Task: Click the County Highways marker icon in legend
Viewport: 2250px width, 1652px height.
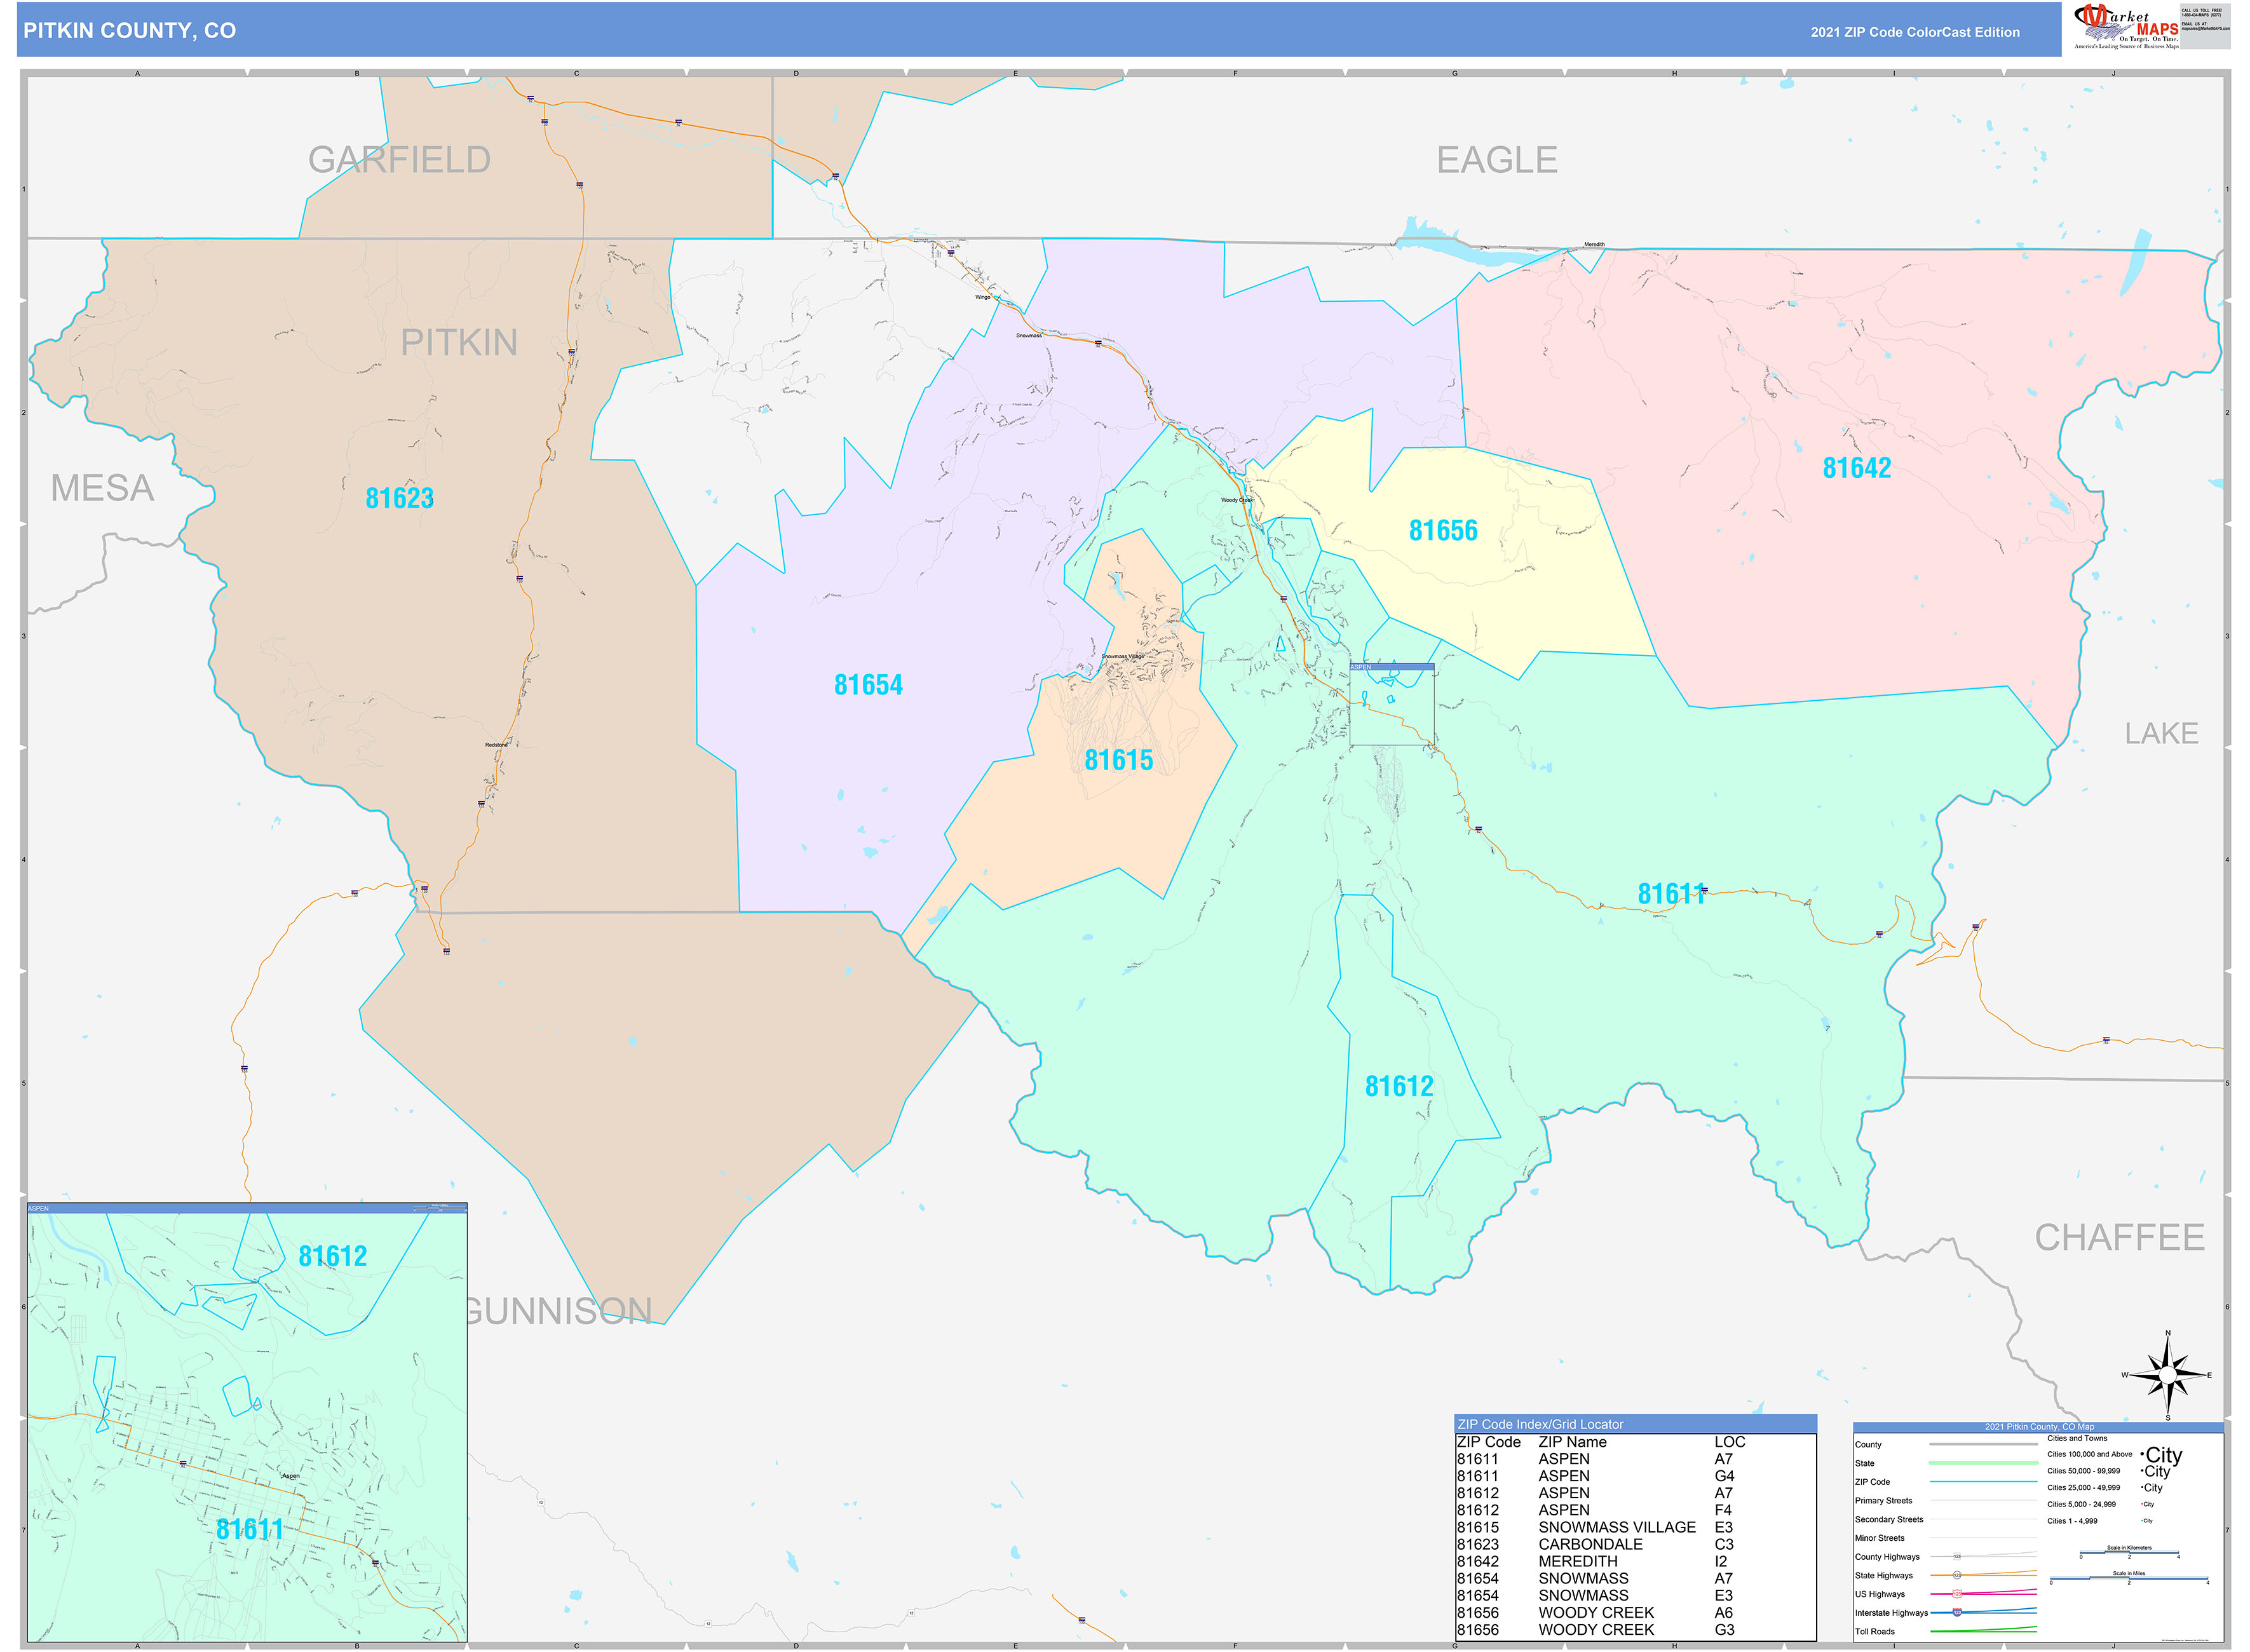Action: click(1958, 1557)
